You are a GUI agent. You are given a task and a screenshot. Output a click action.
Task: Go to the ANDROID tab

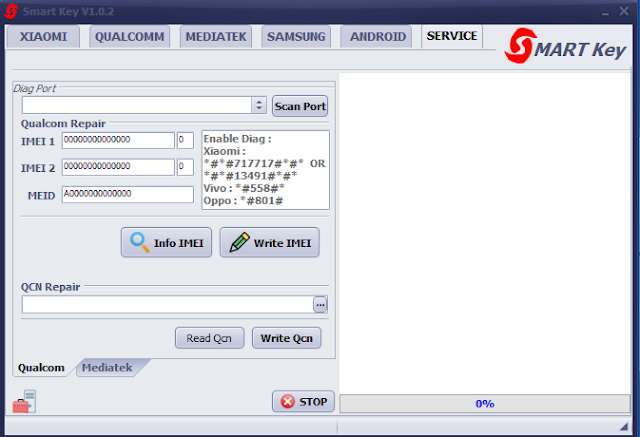pyautogui.click(x=378, y=37)
